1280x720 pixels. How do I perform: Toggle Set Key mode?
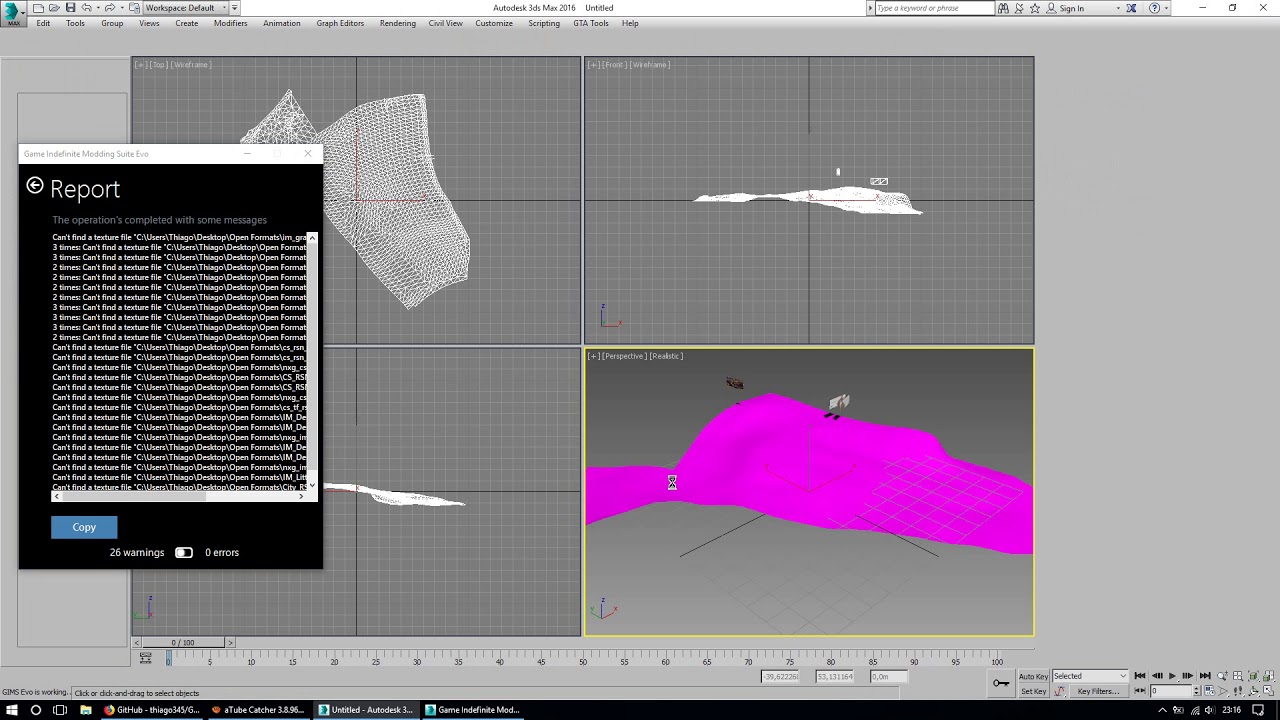(1033, 691)
